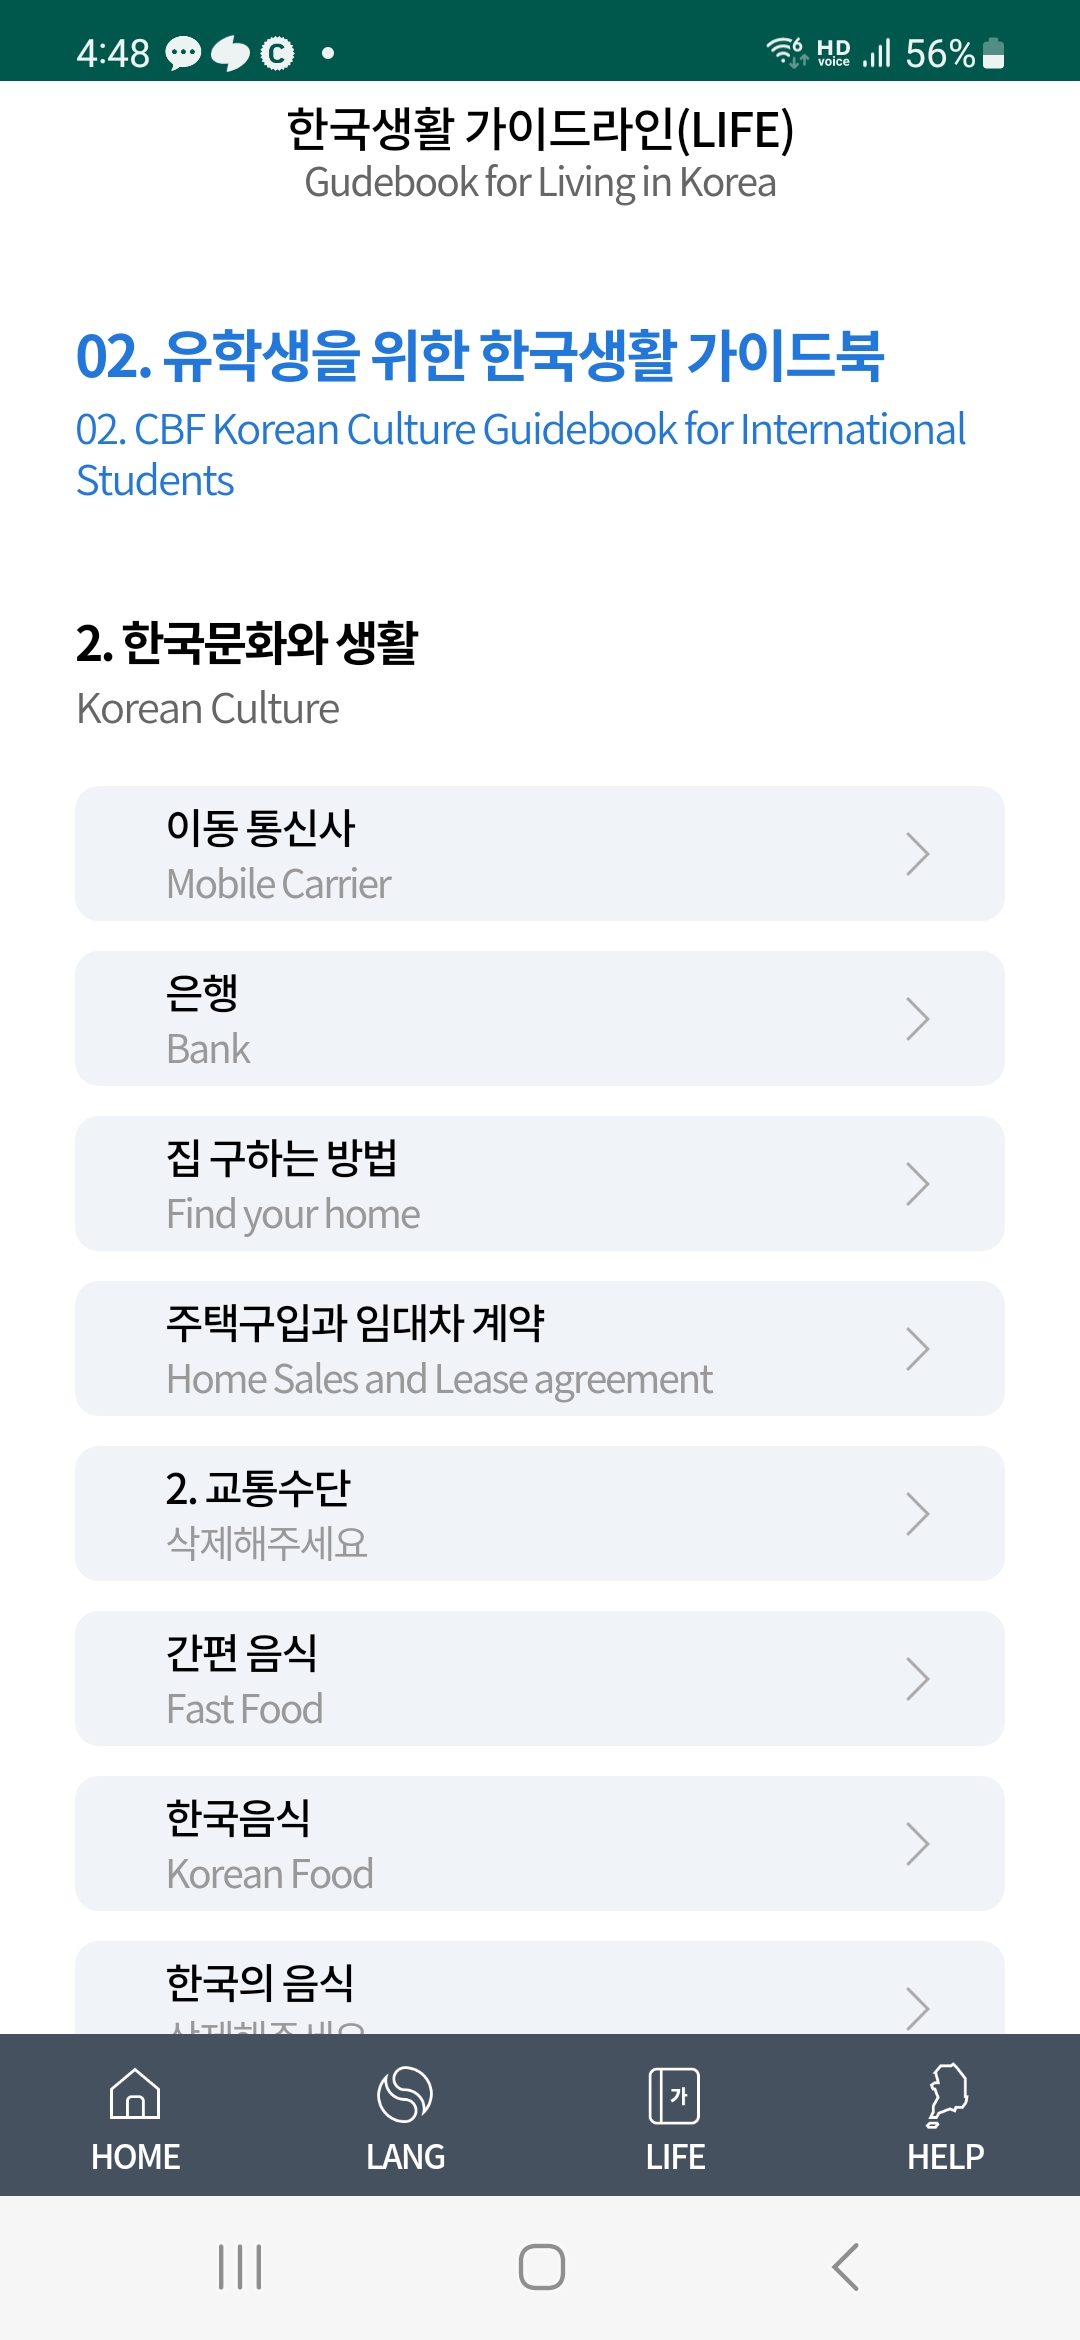Select the HOME tab label
Viewport: 1080px width, 2340px height.
[x=136, y=2157]
